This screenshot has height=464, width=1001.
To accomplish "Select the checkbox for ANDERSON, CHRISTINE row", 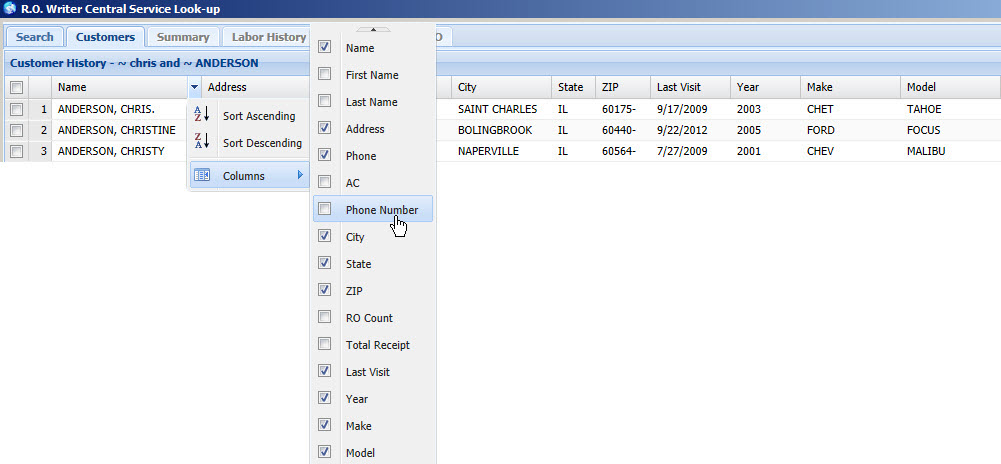I will coord(16,130).
